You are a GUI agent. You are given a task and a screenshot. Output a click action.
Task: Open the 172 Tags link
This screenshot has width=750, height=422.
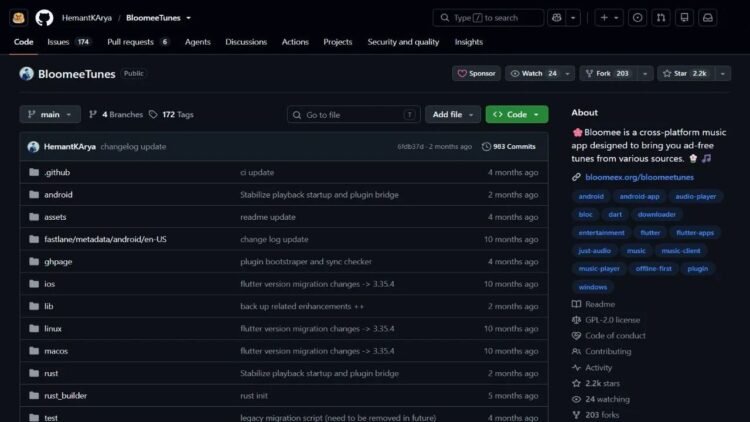coord(171,114)
